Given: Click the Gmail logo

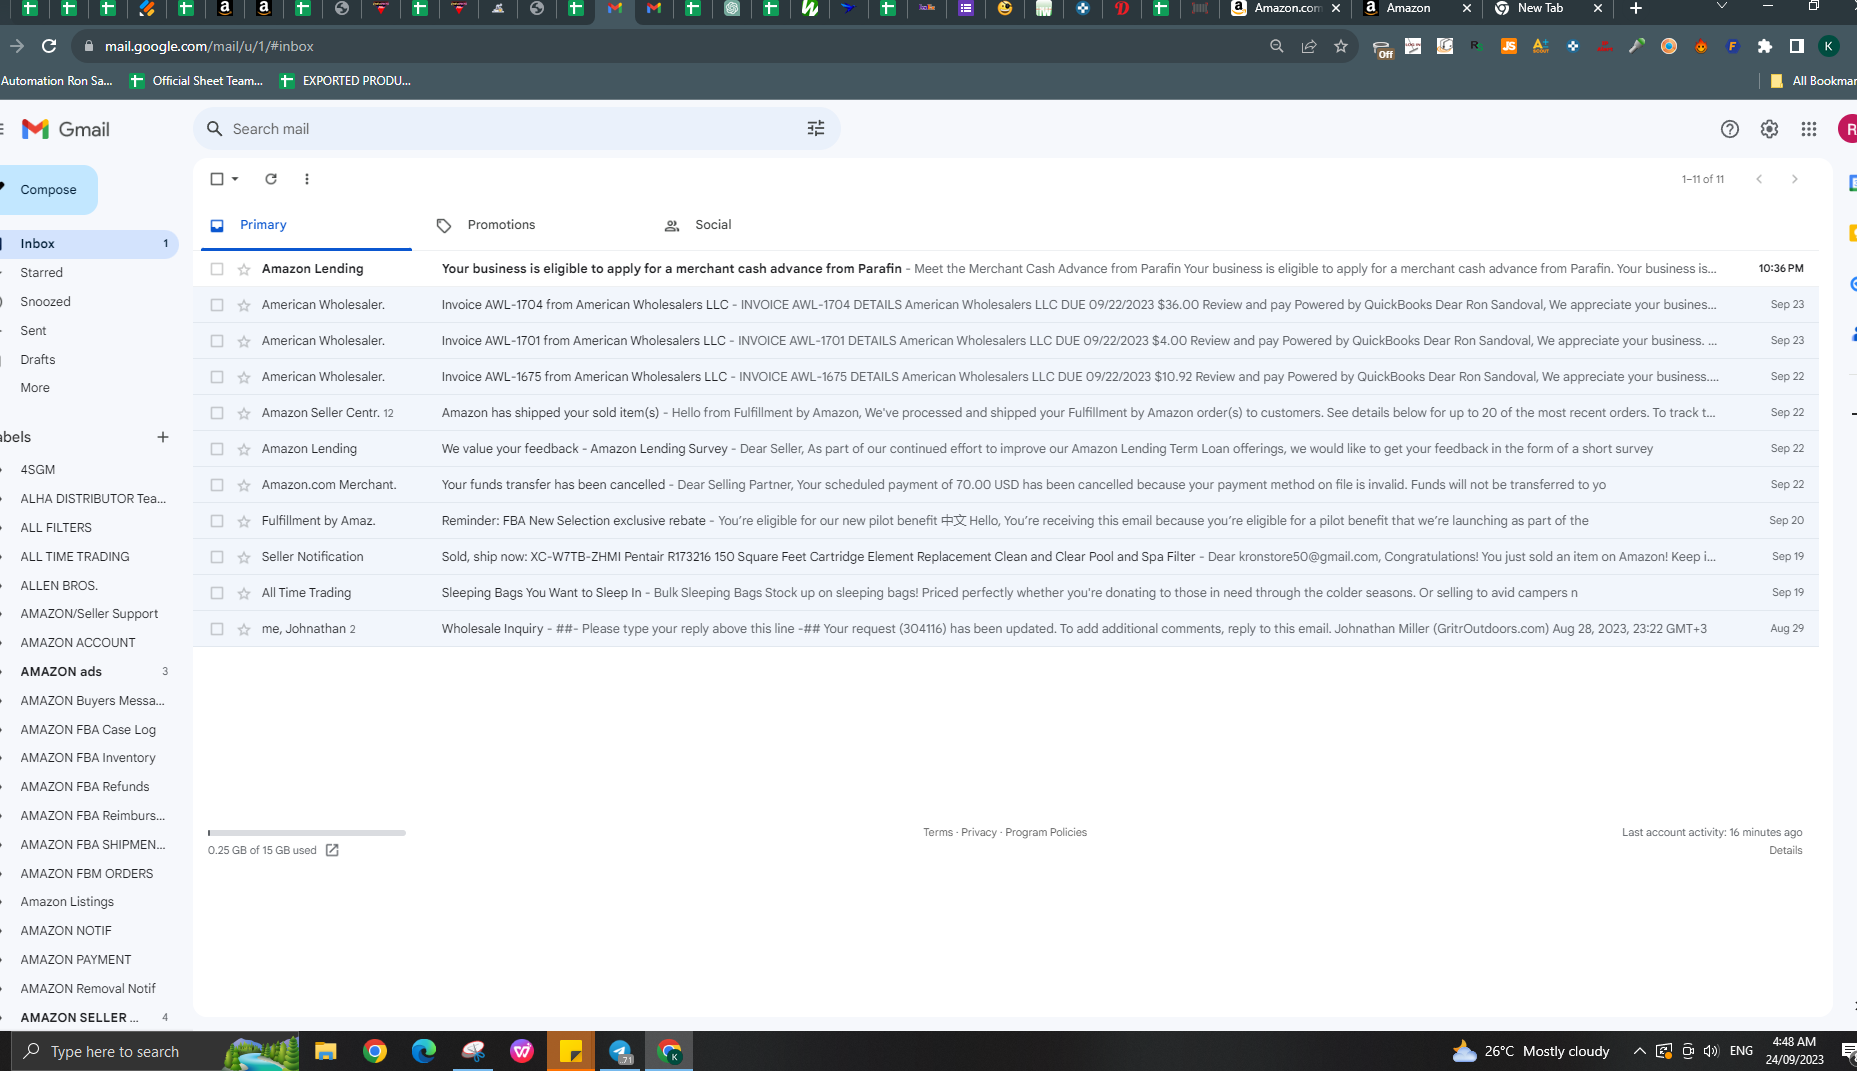Looking at the screenshot, I should [66, 129].
